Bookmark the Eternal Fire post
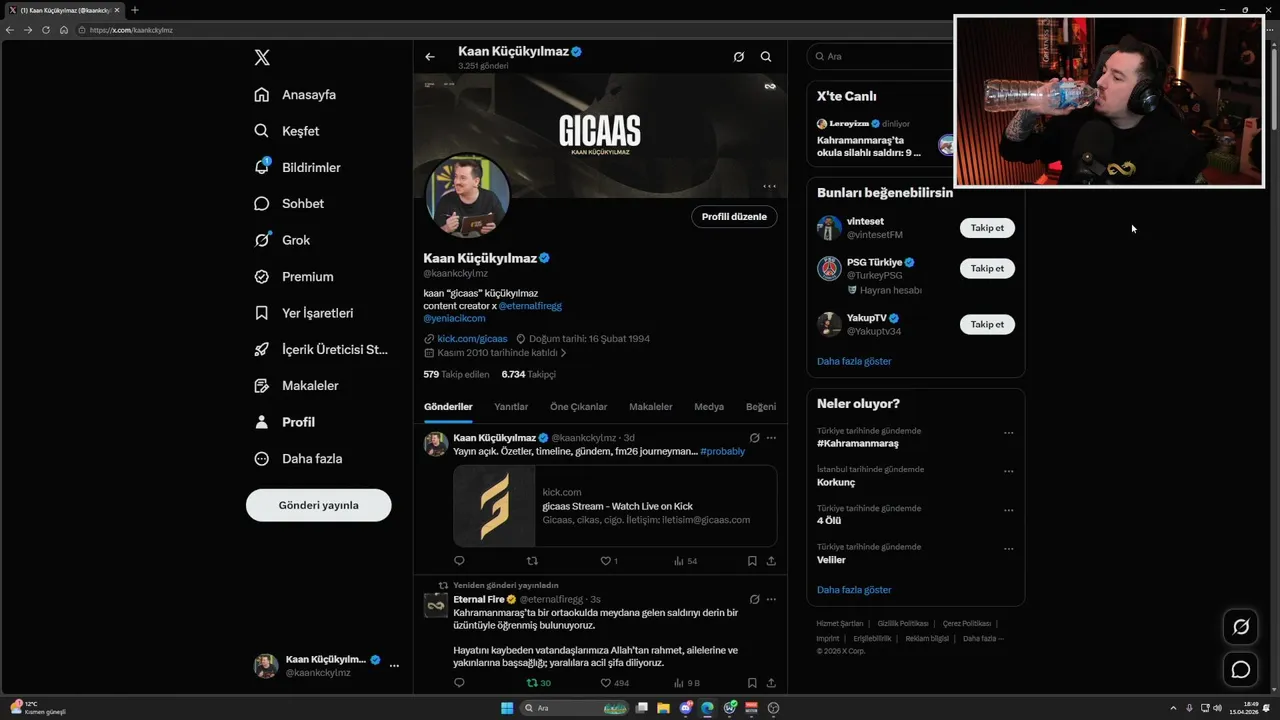This screenshot has height=720, width=1280. (752, 683)
